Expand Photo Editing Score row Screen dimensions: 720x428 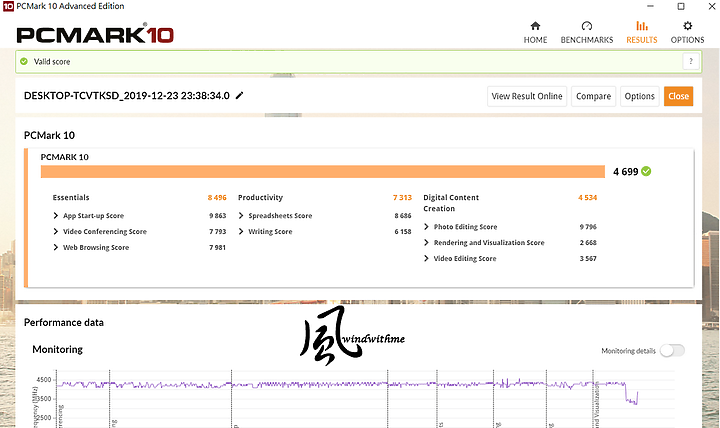[426, 226]
